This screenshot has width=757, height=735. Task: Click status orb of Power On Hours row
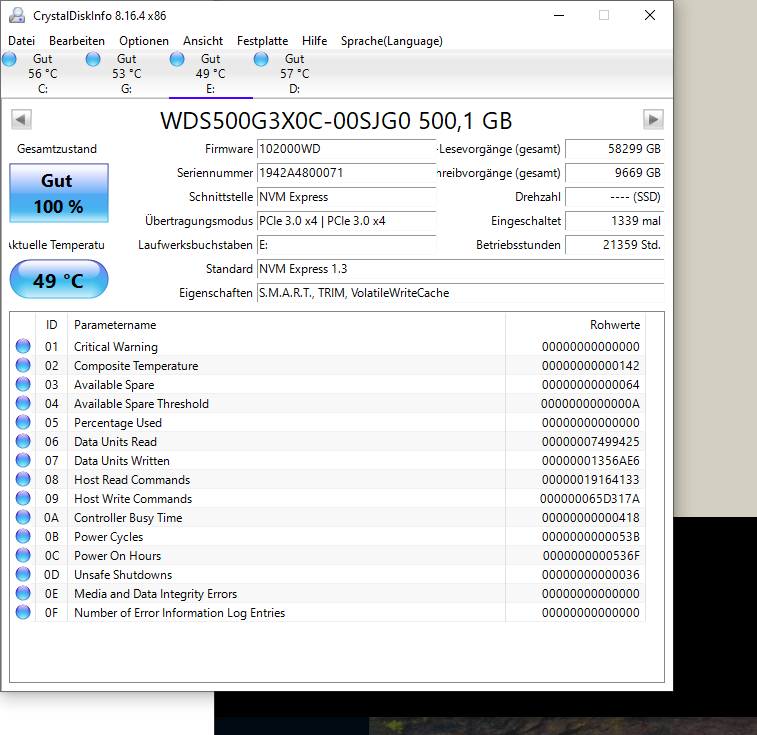click(x=23, y=555)
